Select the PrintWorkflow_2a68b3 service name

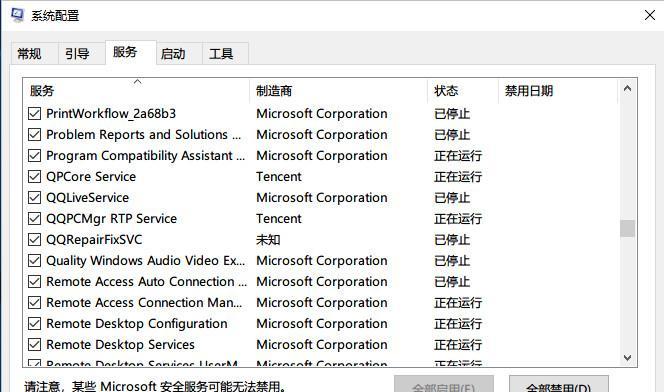pos(111,113)
